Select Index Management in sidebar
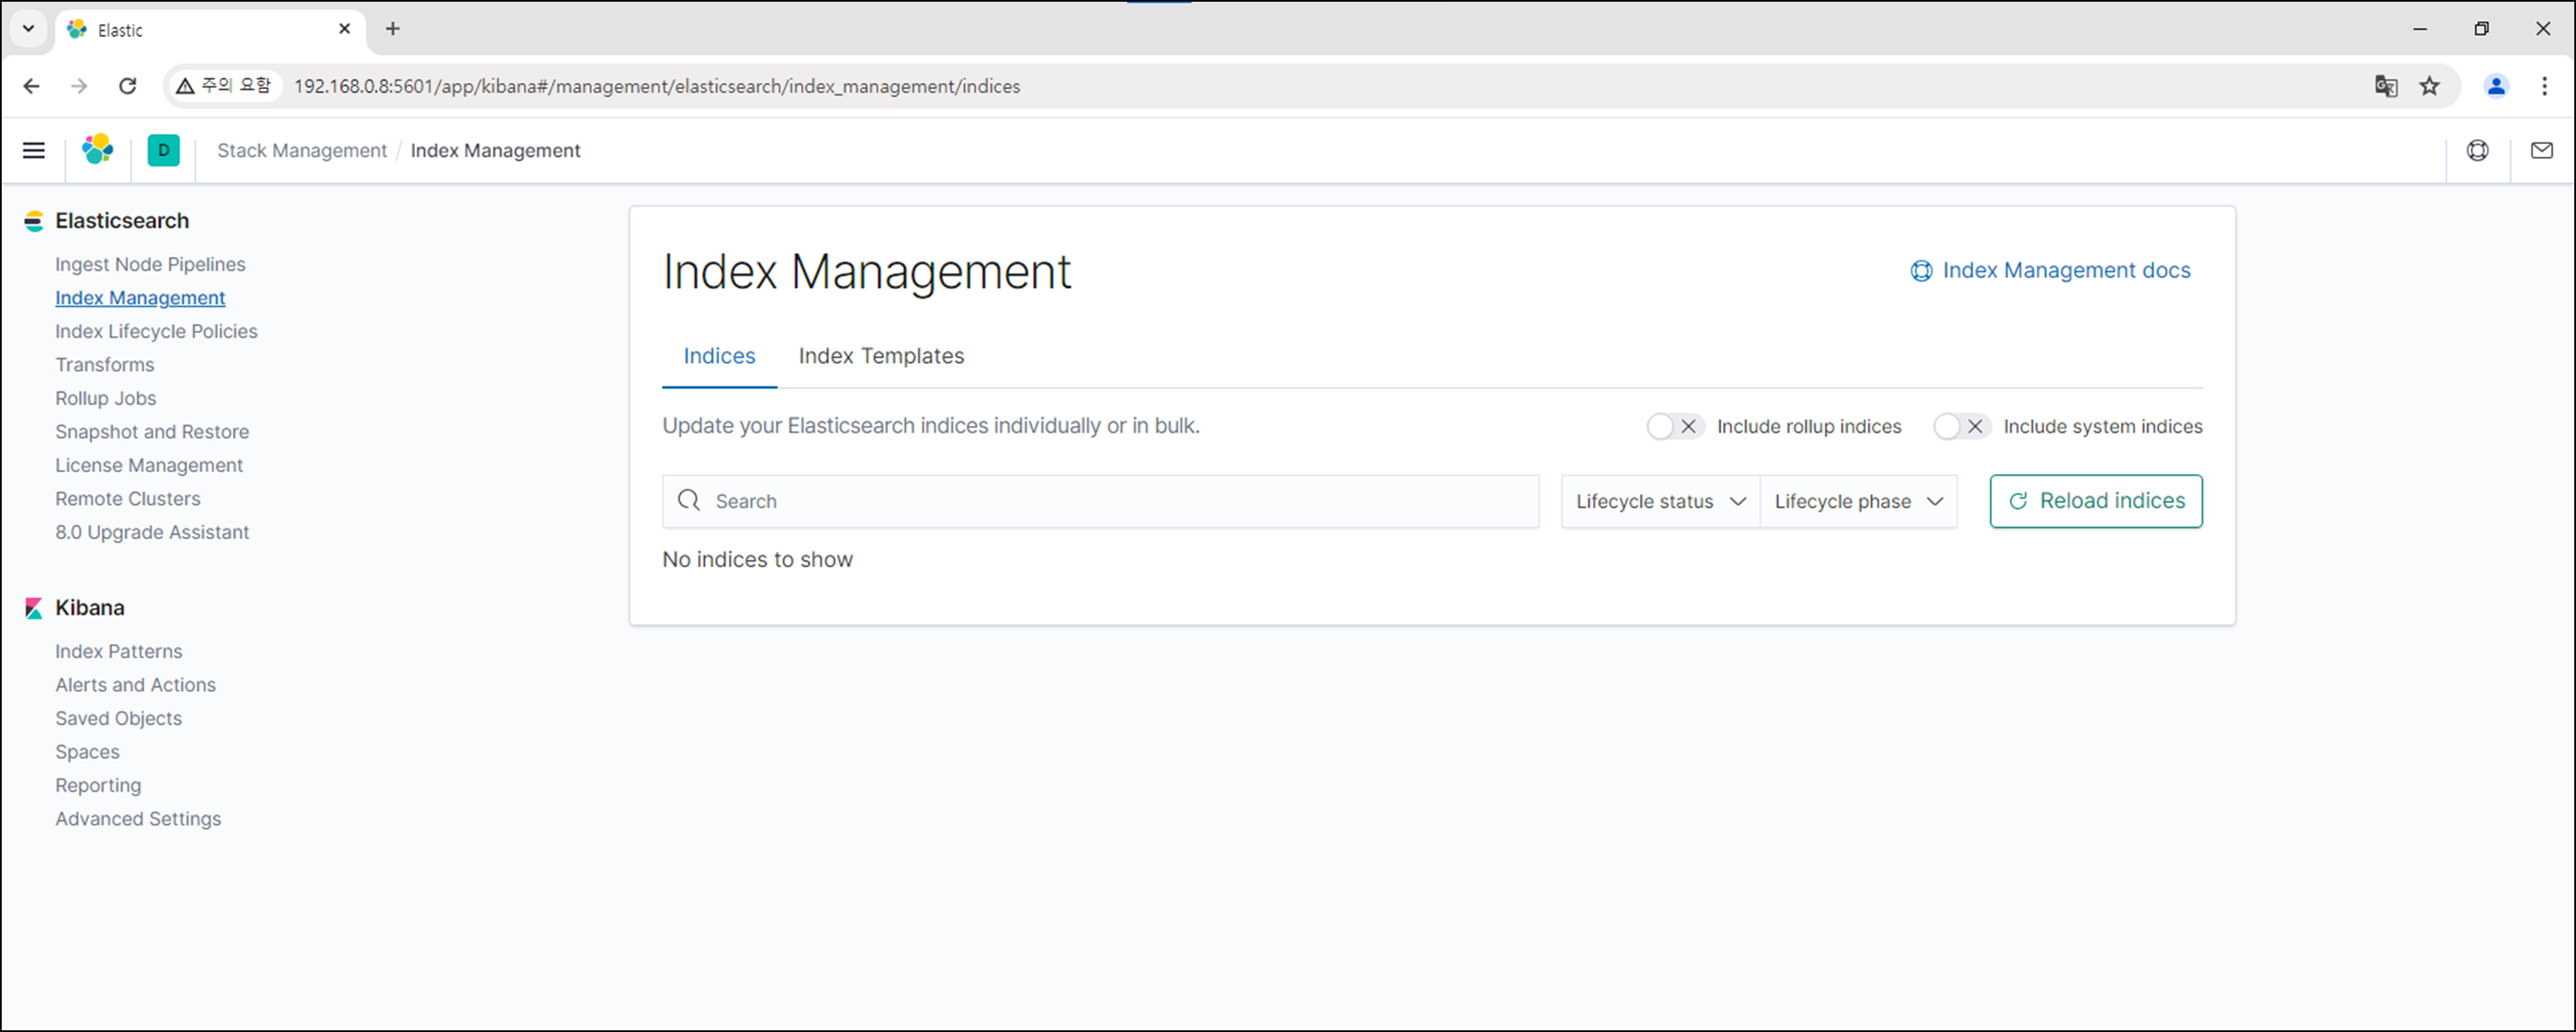This screenshot has height=1032, width=2576. click(140, 298)
